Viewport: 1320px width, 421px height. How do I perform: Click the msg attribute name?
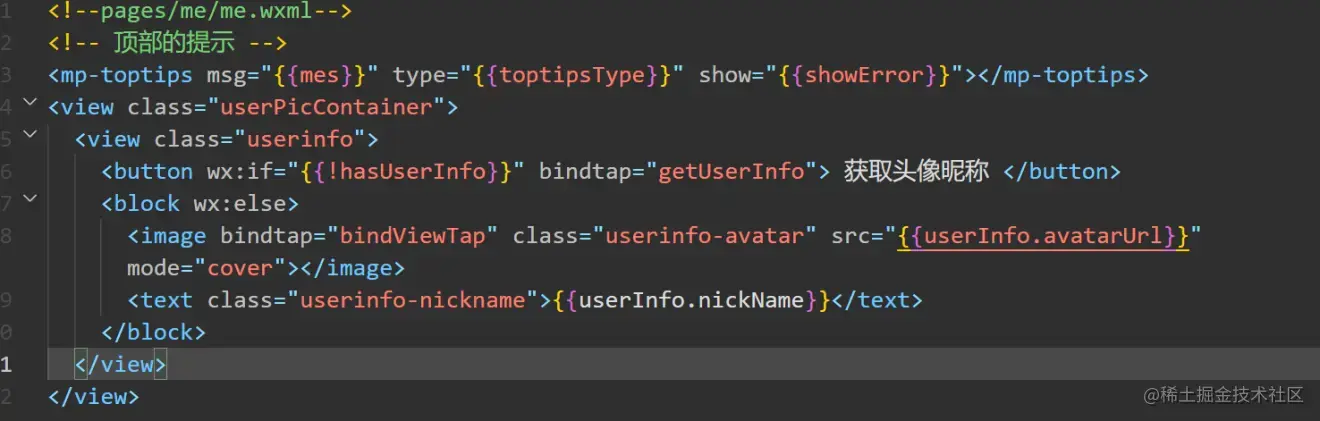226,75
